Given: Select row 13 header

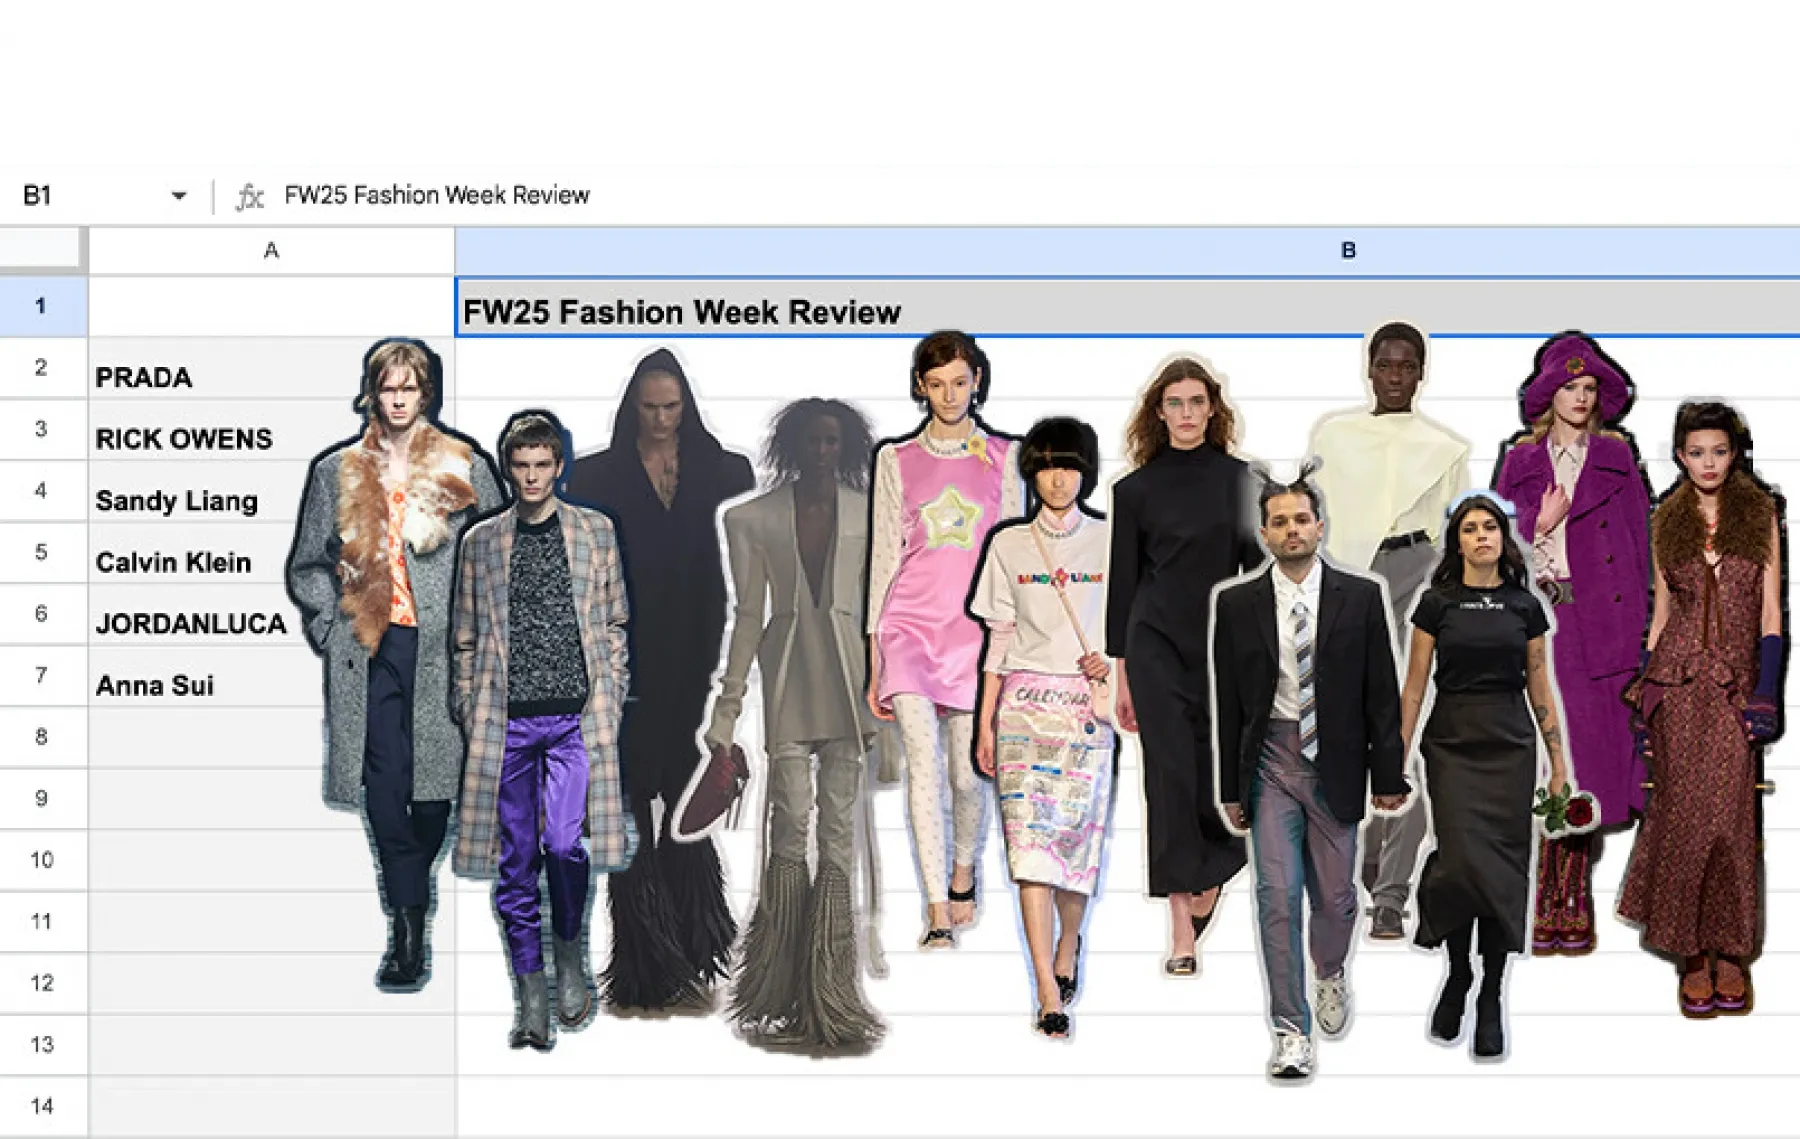Looking at the screenshot, I should (43, 1046).
